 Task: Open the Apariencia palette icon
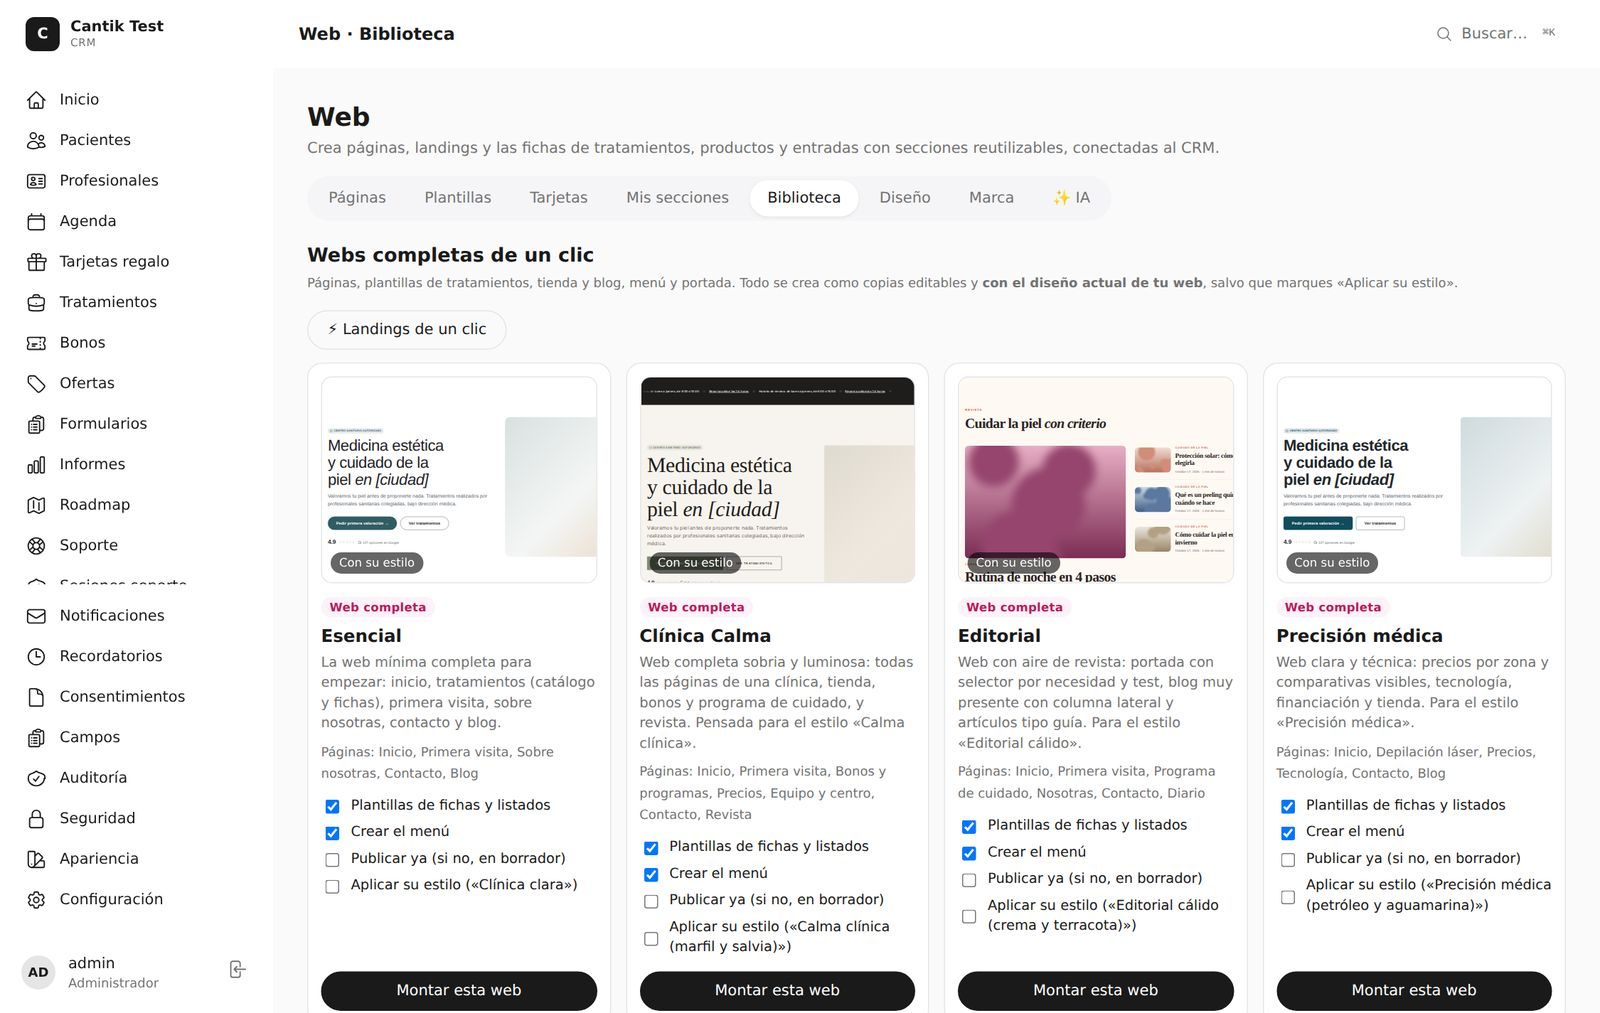tap(36, 859)
